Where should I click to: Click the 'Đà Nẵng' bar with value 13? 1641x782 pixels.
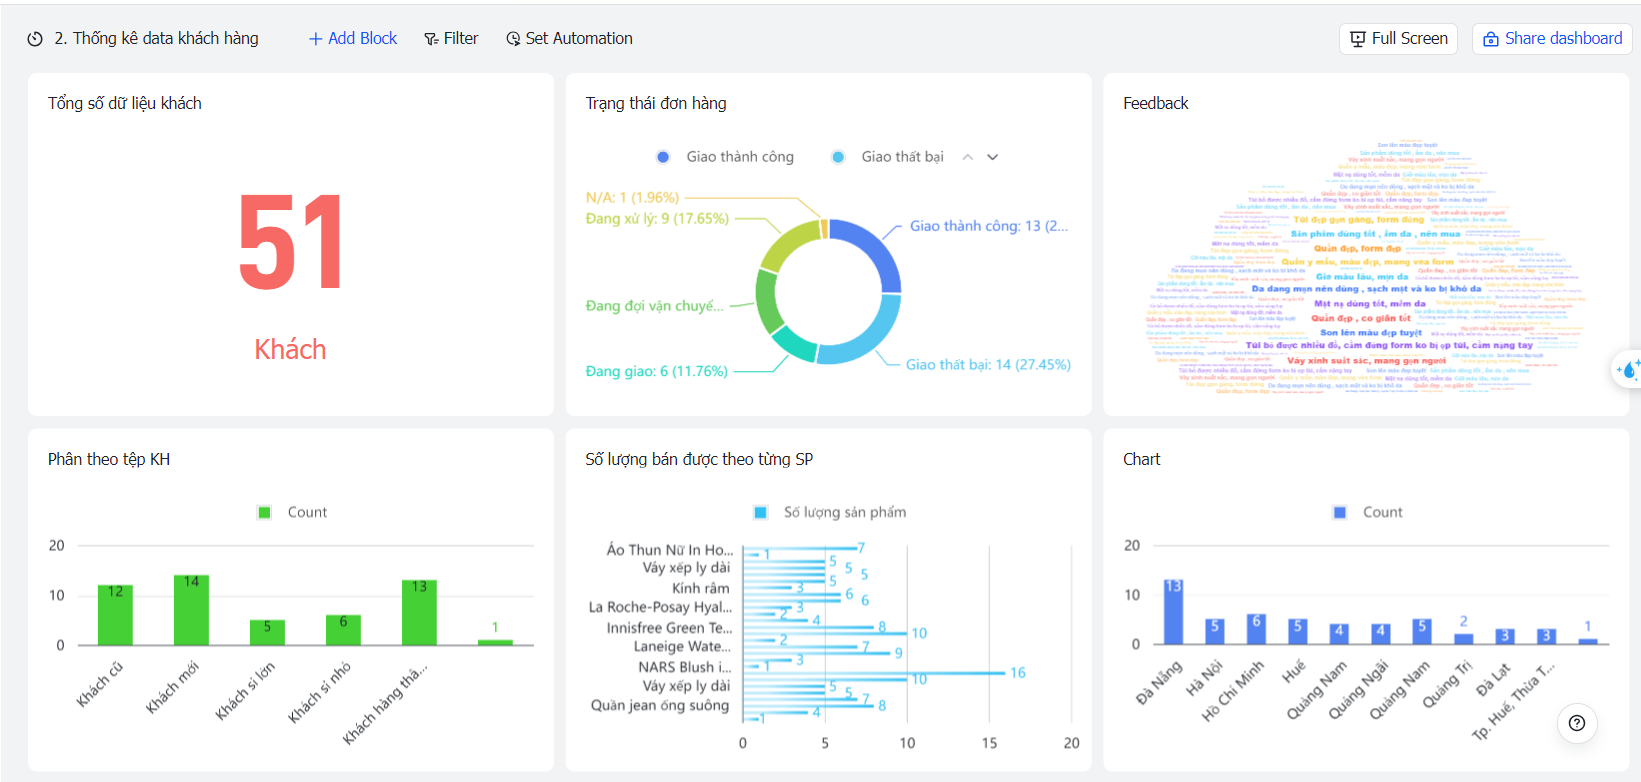(x=1173, y=611)
